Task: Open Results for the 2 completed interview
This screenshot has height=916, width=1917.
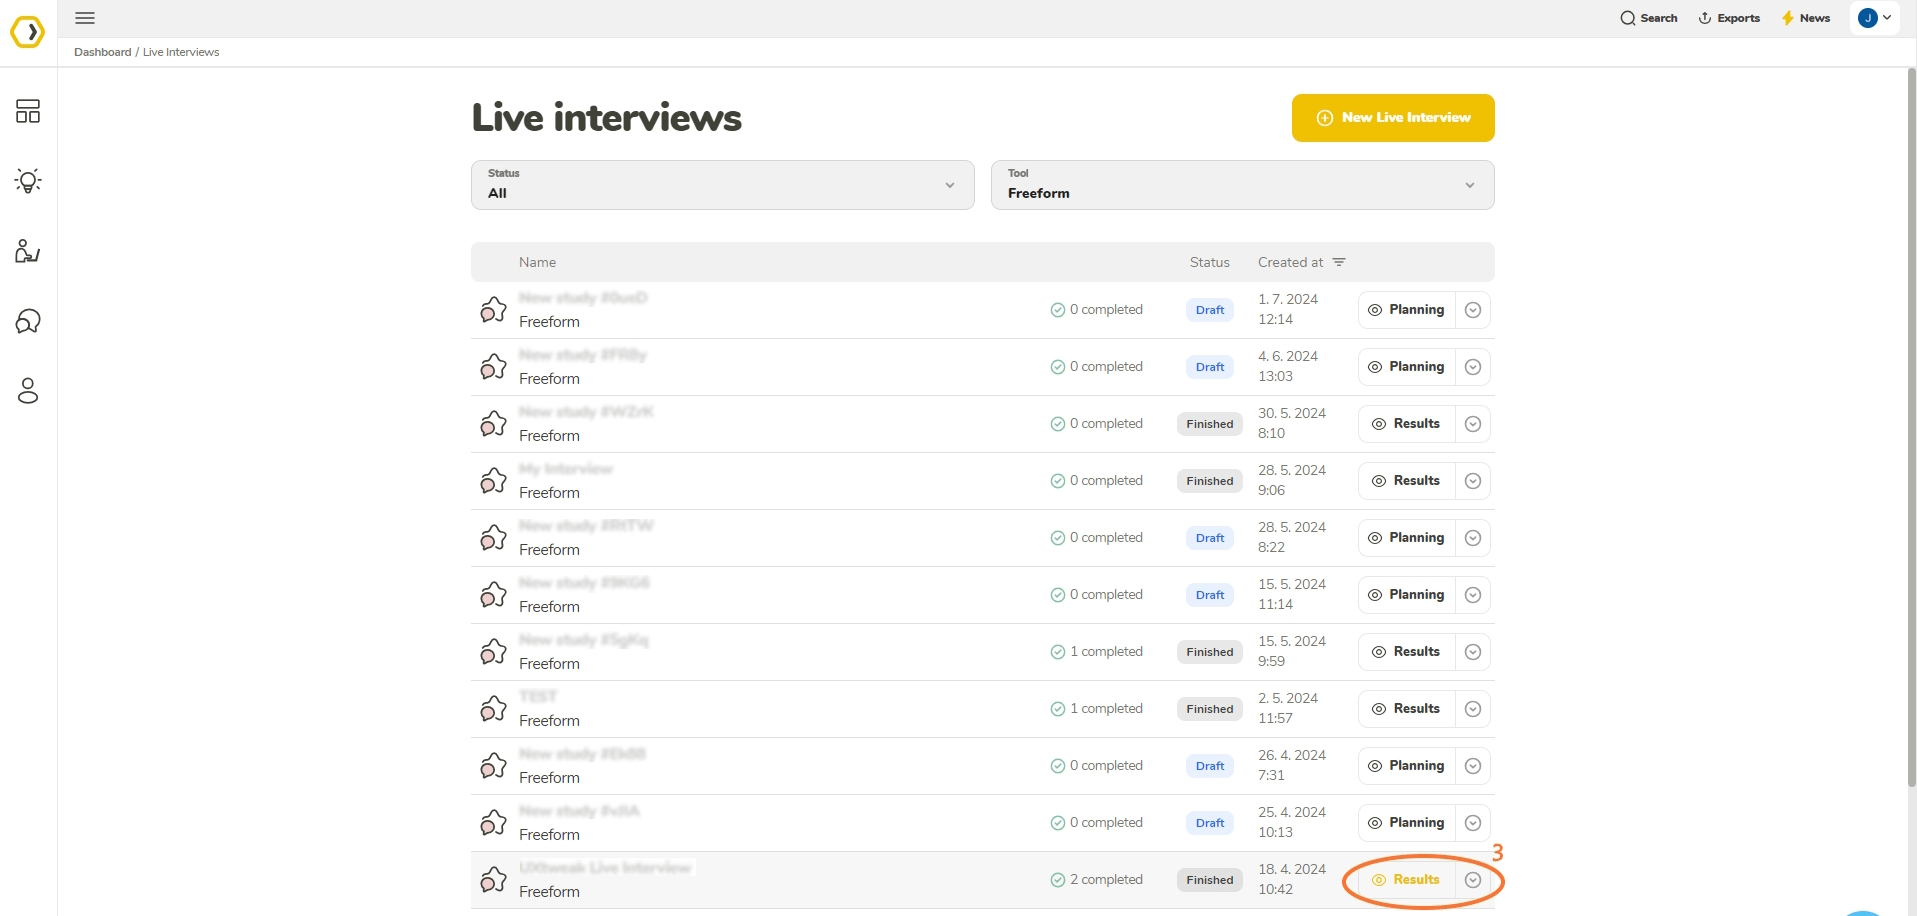Action: coord(1406,880)
